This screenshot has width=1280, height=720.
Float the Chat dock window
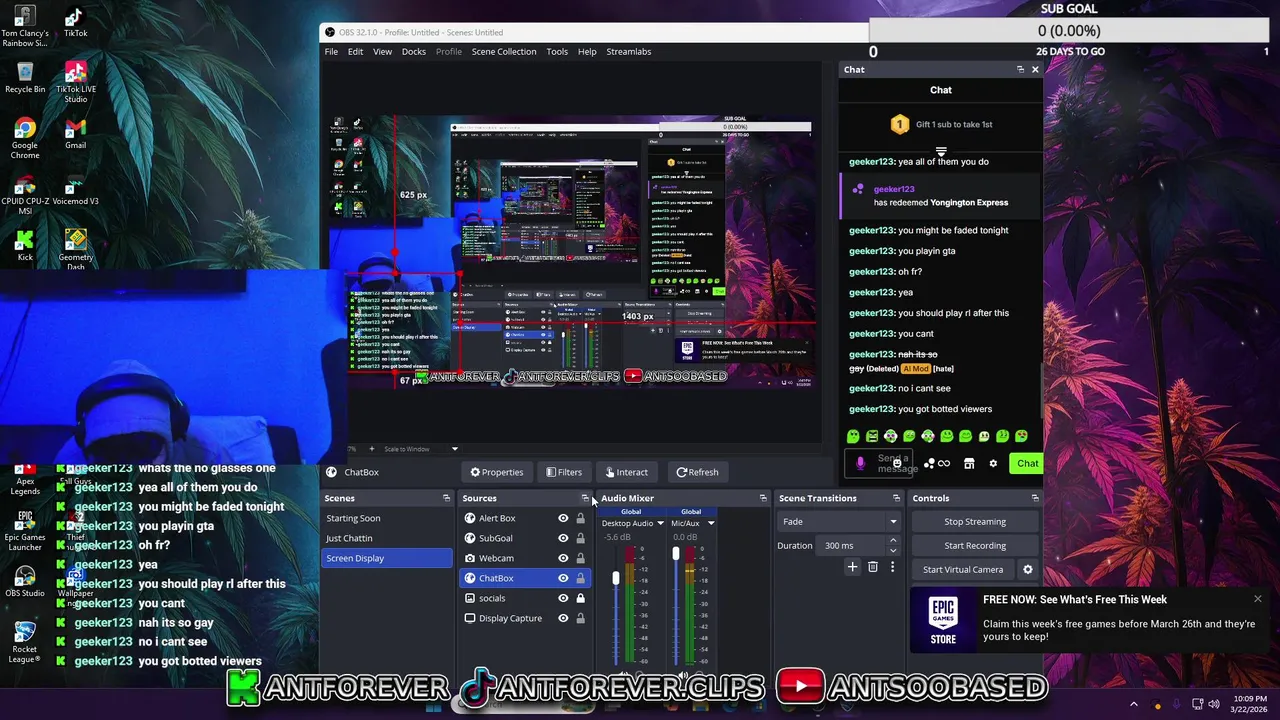click(1020, 69)
